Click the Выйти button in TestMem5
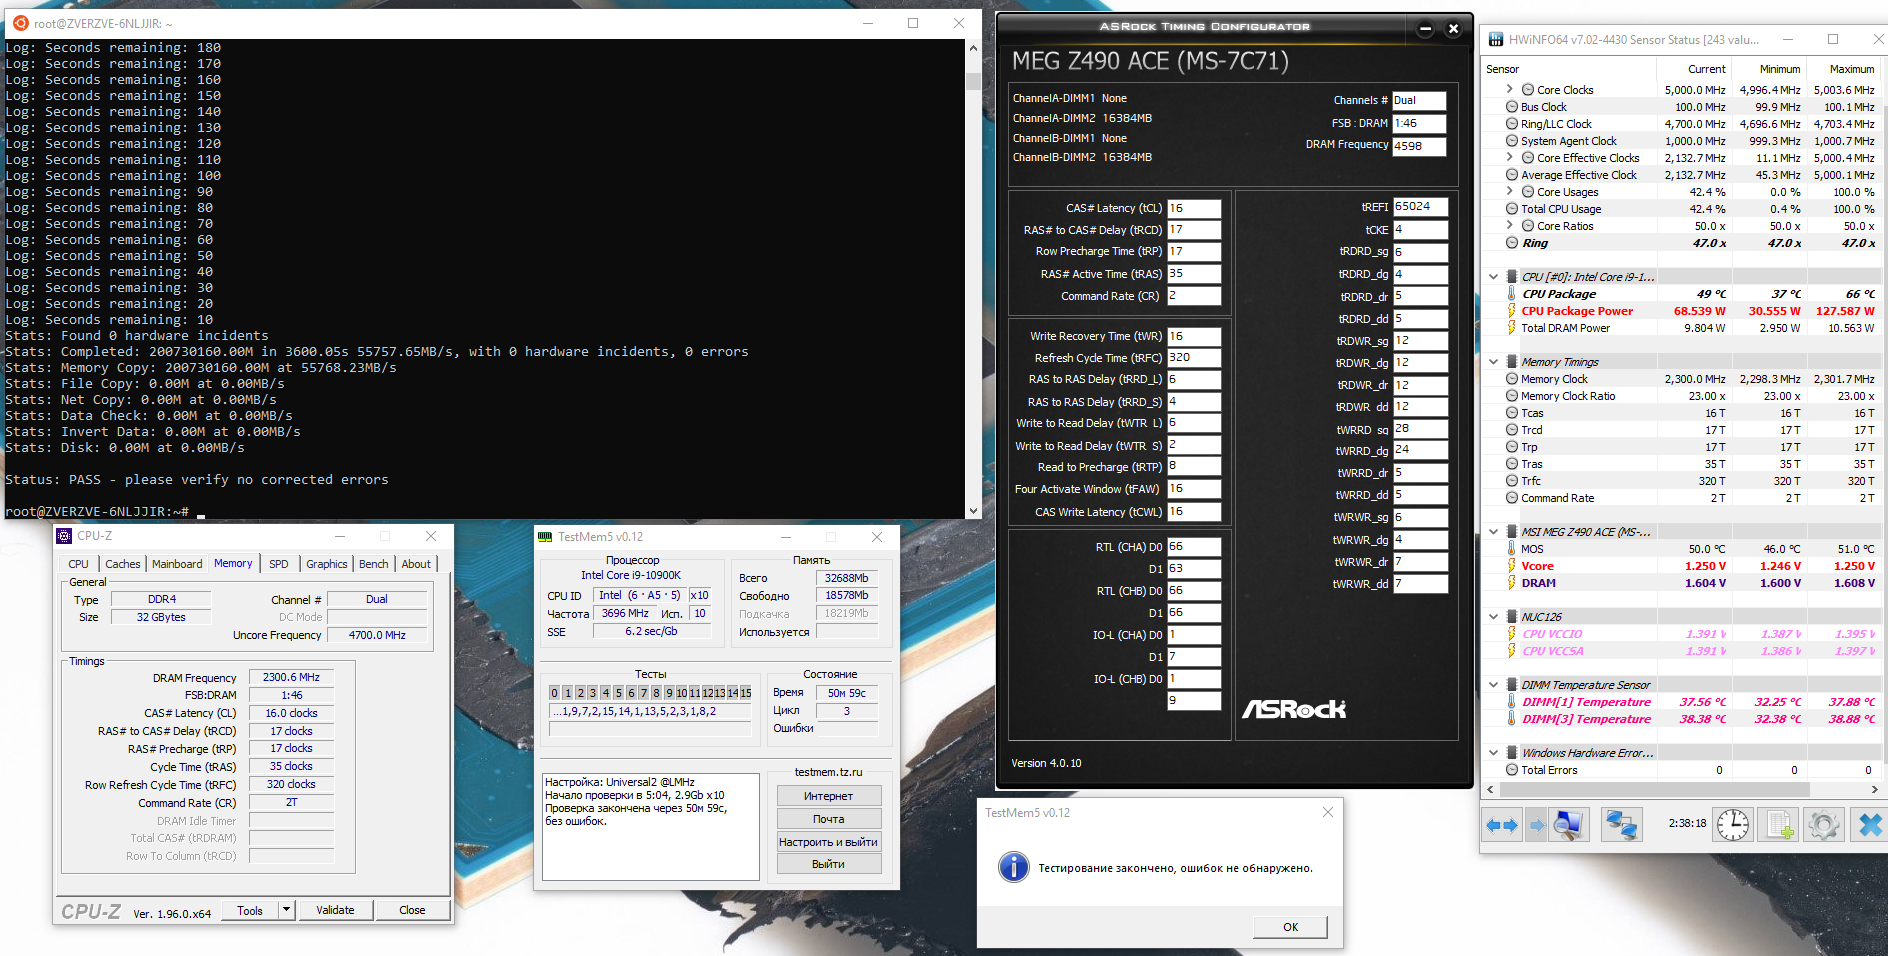The image size is (1888, 956). [829, 864]
